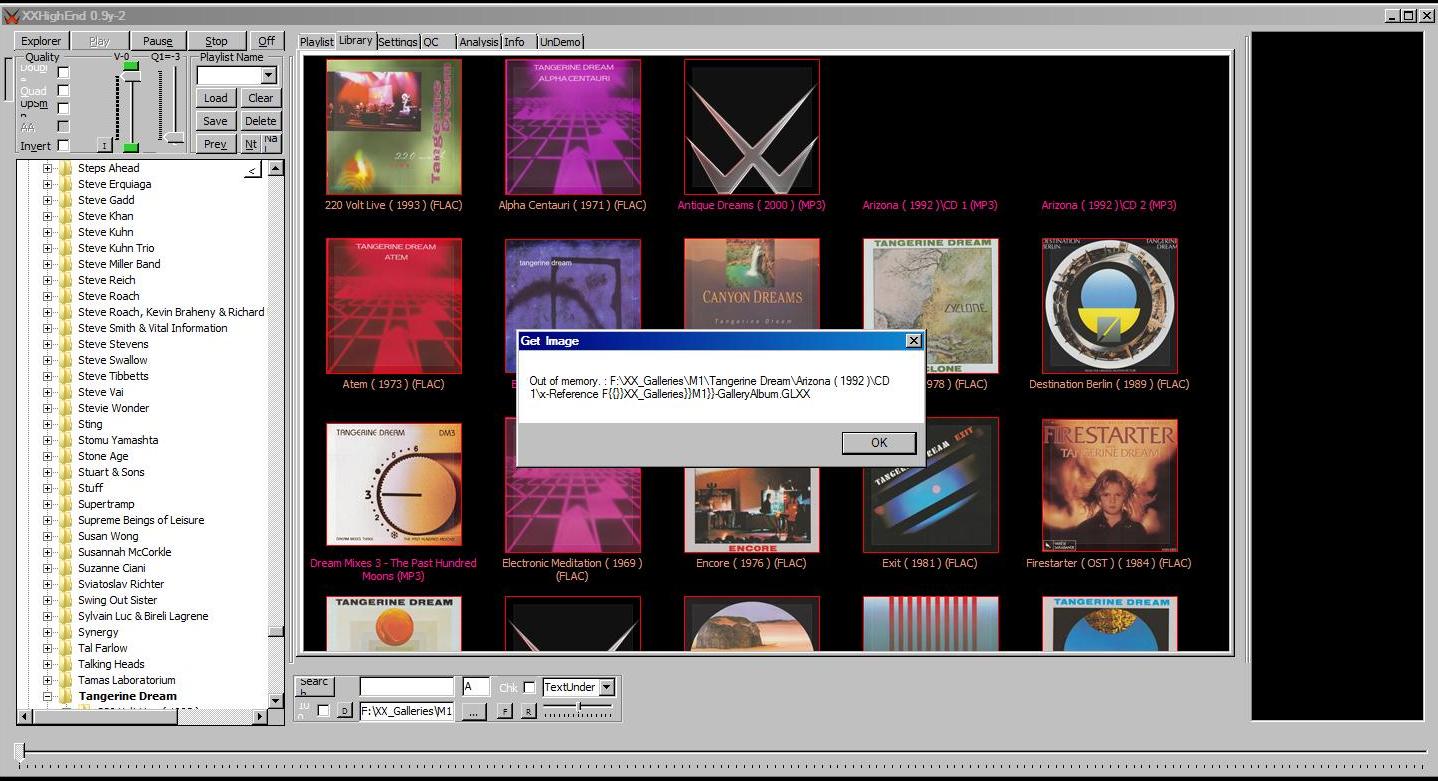This screenshot has height=781, width=1438.
Task: Click the folder icon next to Supertramp
Action: [x=66, y=504]
